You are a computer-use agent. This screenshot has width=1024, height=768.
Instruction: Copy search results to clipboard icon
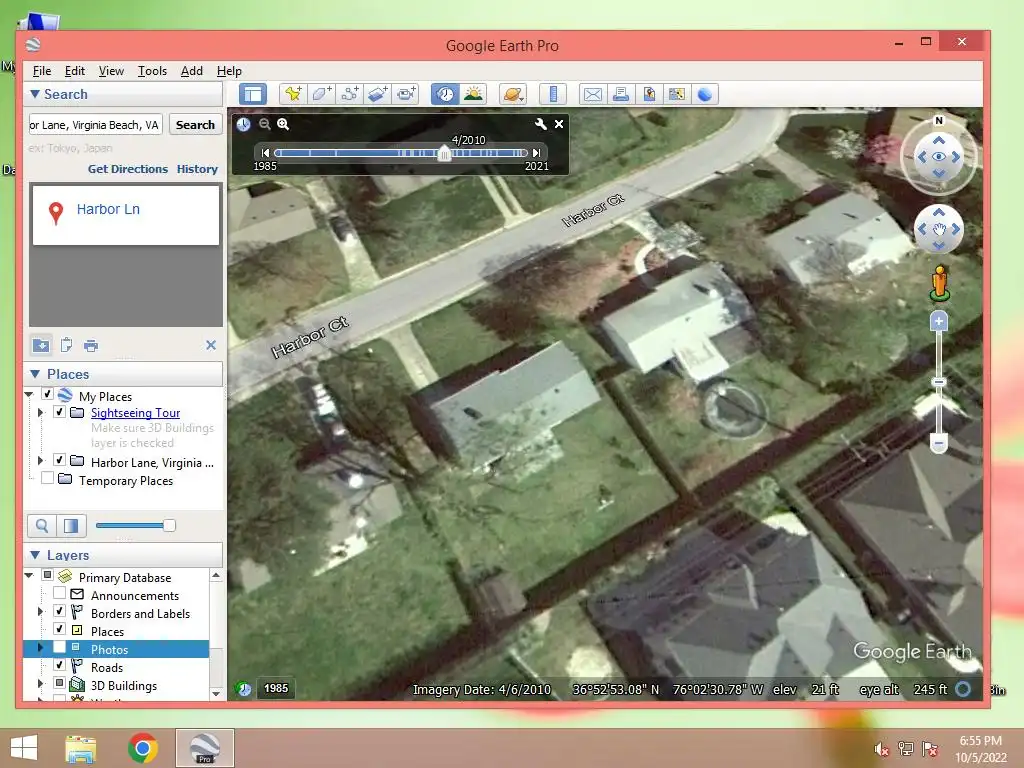[x=67, y=345]
